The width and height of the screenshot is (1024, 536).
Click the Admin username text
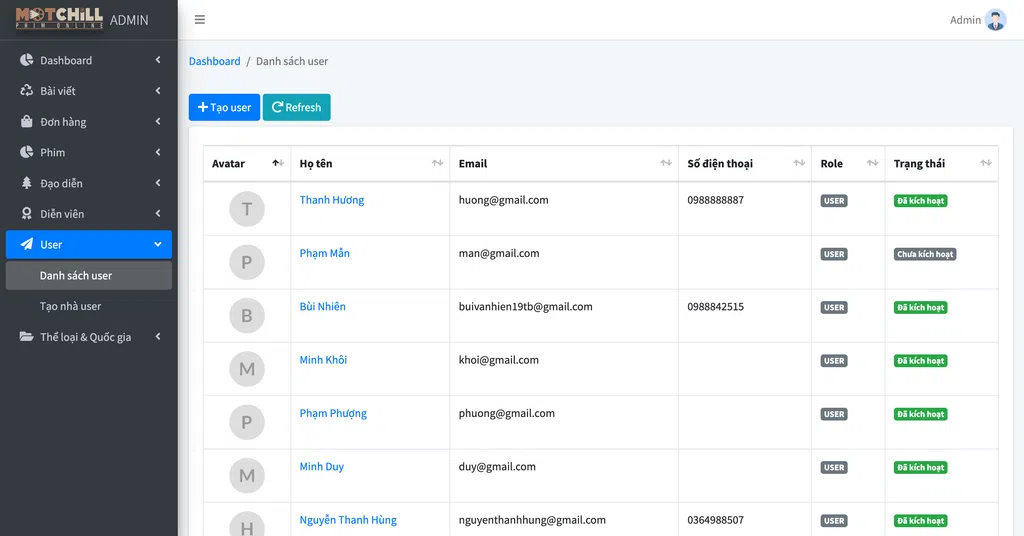pos(965,20)
